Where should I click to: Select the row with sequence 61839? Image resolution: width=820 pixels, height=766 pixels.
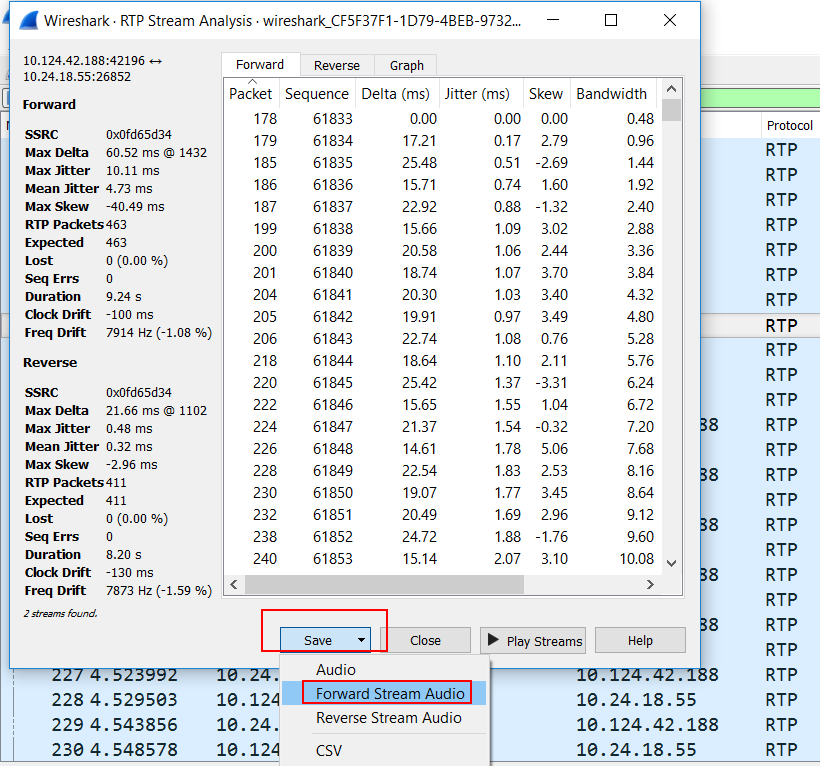(442, 250)
